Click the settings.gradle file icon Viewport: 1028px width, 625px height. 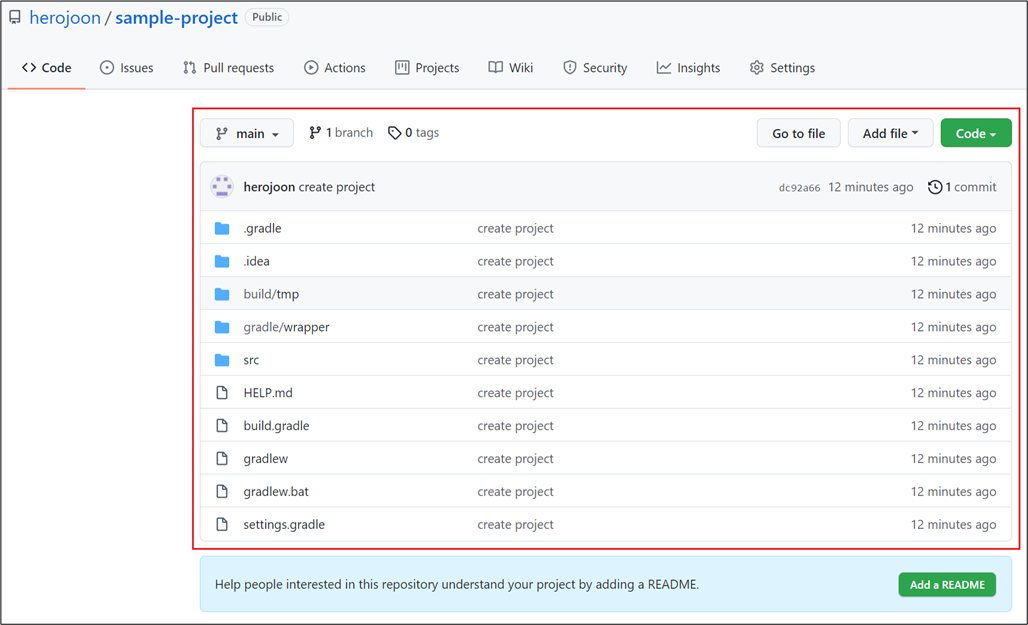click(x=222, y=524)
